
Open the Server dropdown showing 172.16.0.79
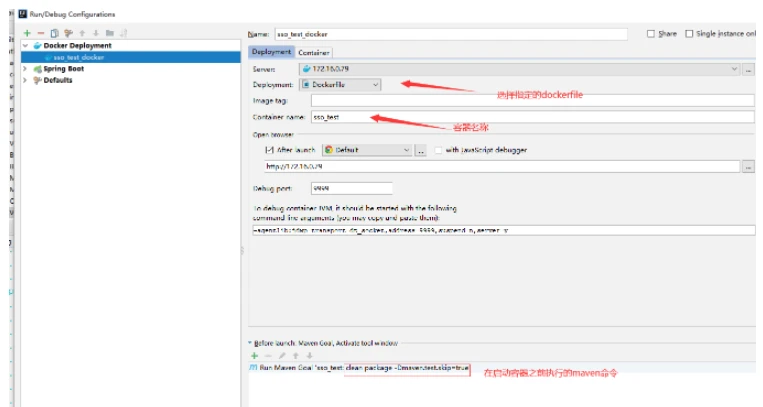click(519, 69)
